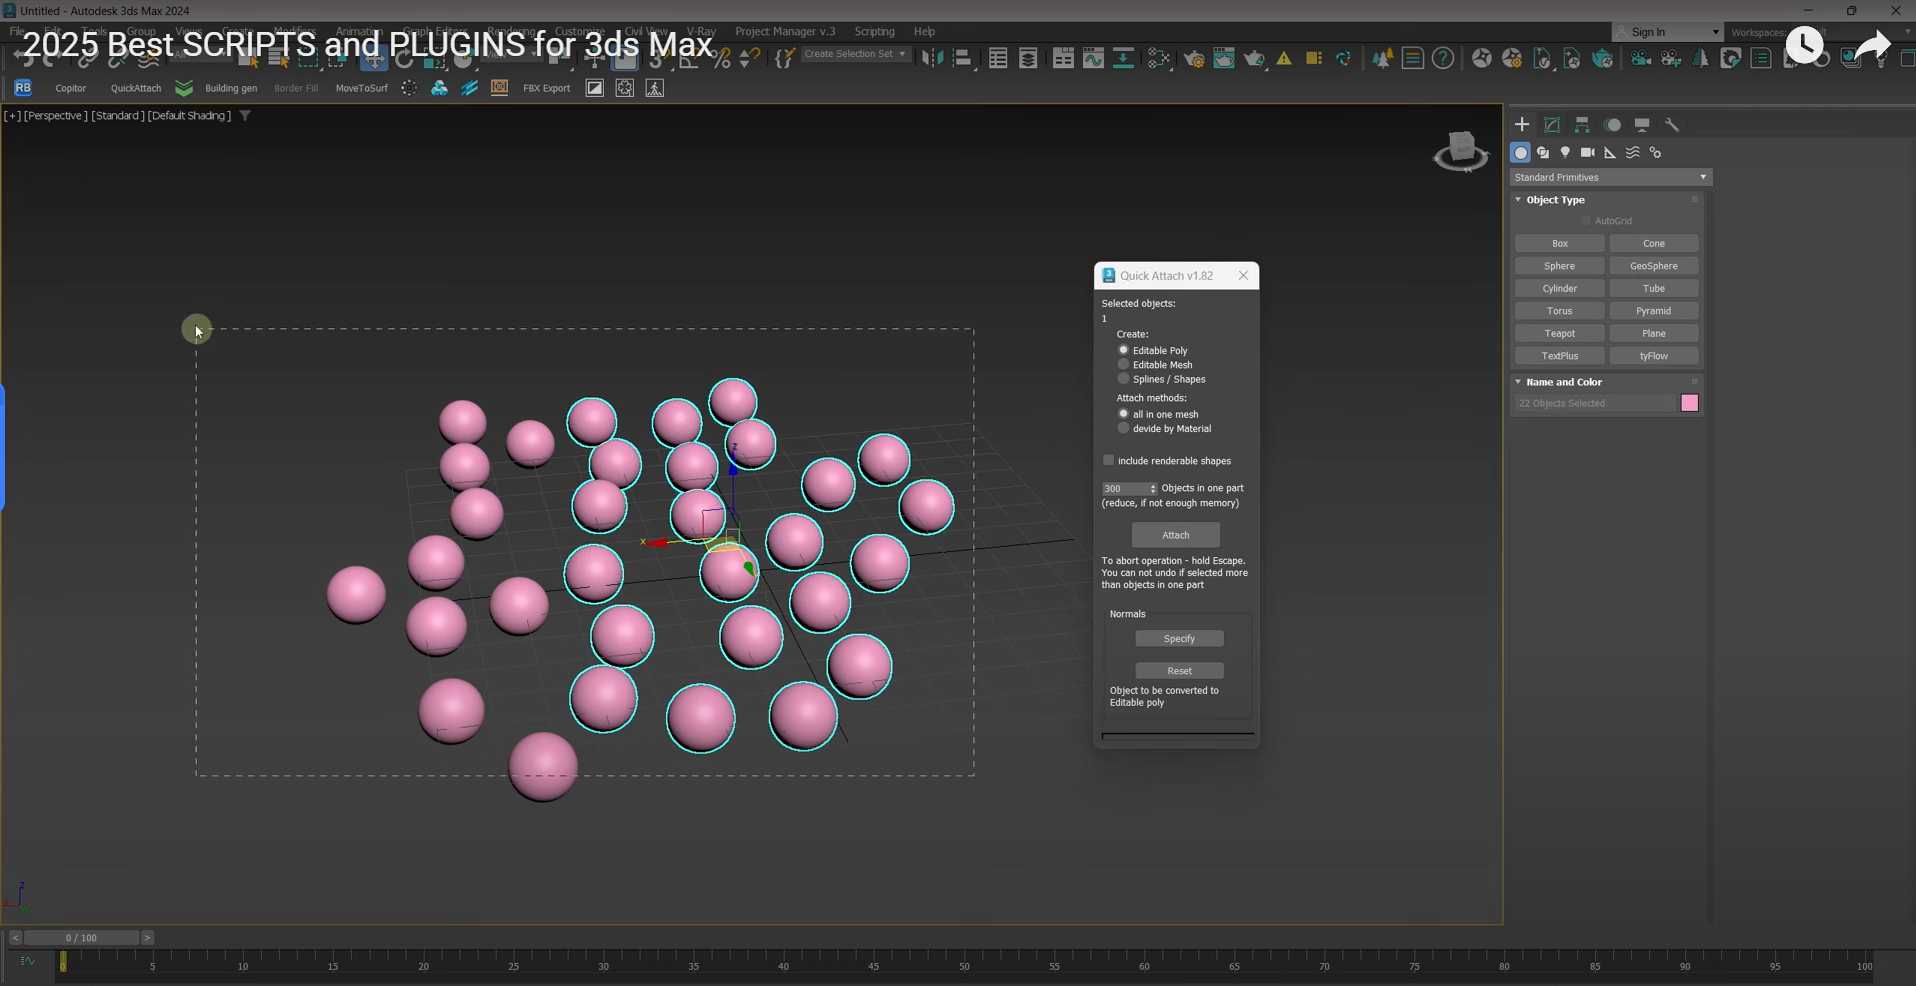
Task: Open the [Perspective] viewport label menu
Action: click(55, 116)
